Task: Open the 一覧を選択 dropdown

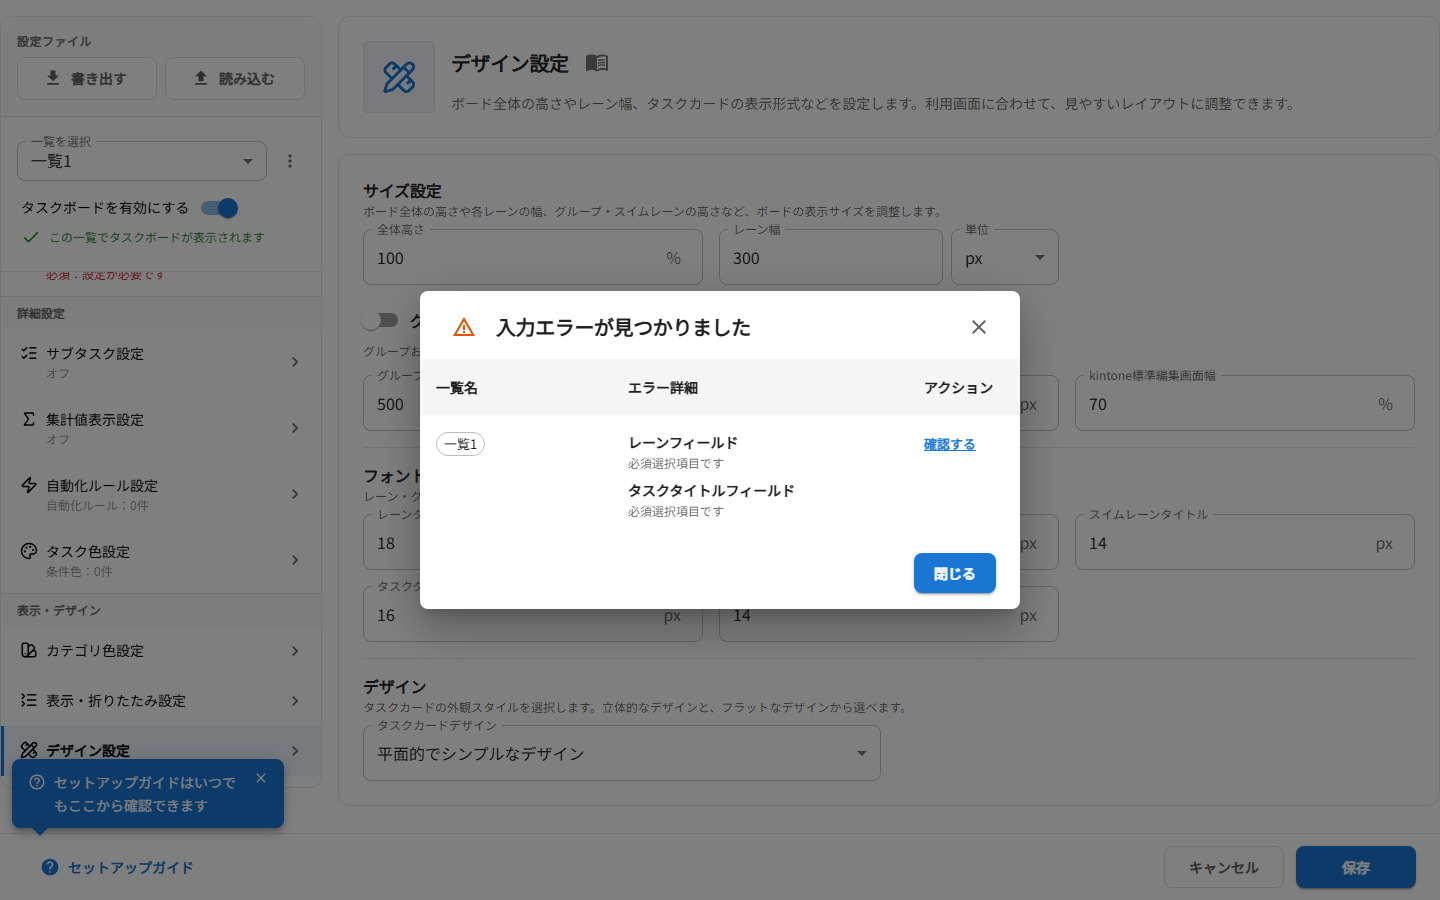Action: [x=142, y=161]
